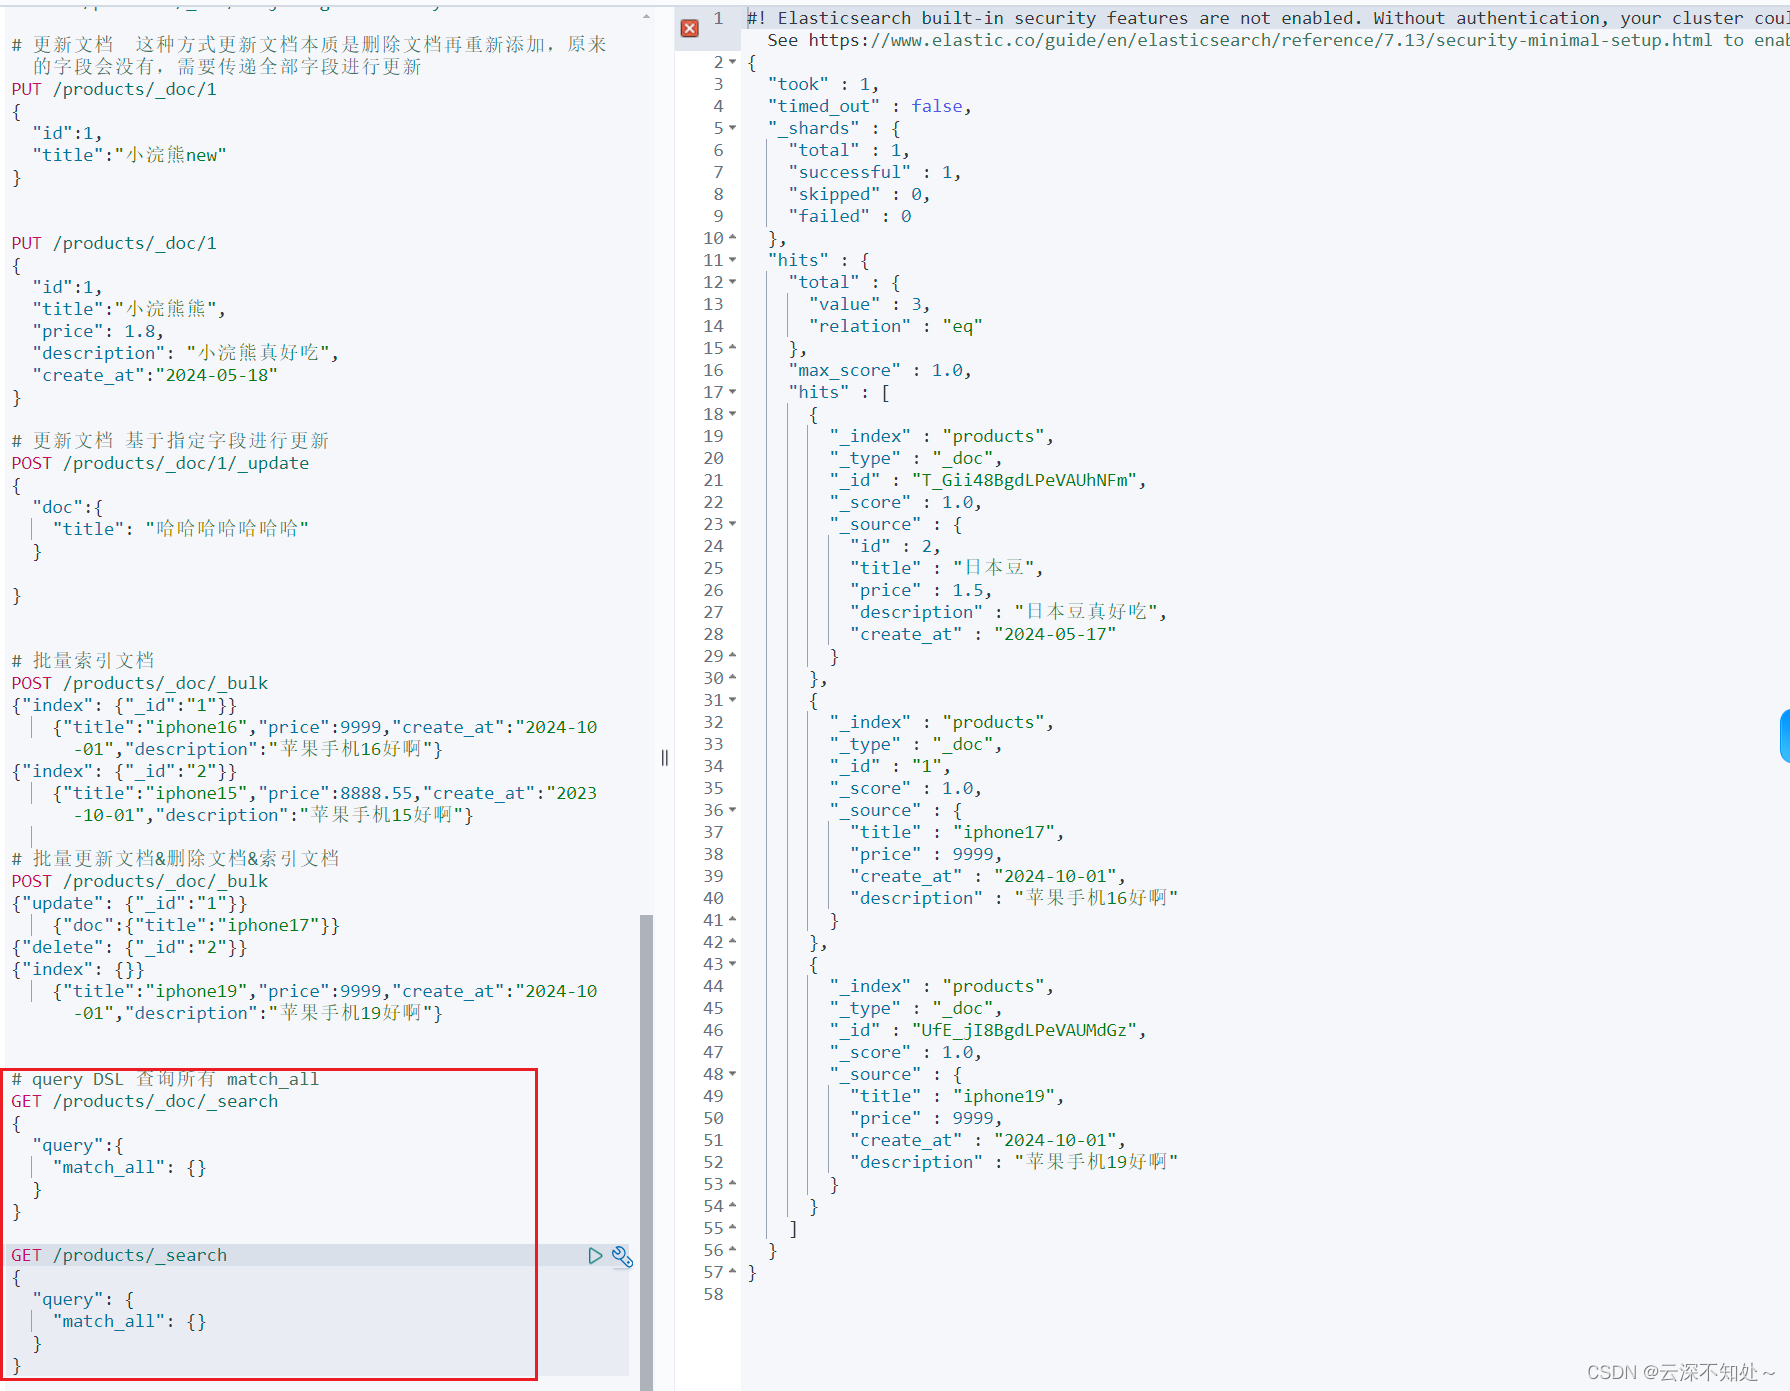Click the comment '# 批量索引文档'
The image size is (1790, 1391).
(x=83, y=661)
